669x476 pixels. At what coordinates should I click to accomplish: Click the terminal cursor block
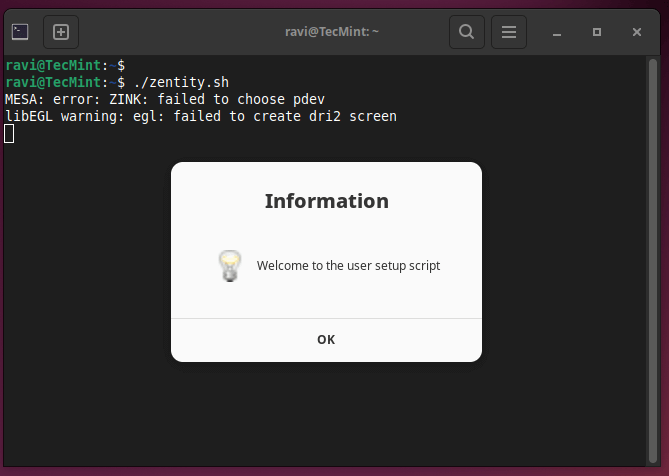point(9,134)
